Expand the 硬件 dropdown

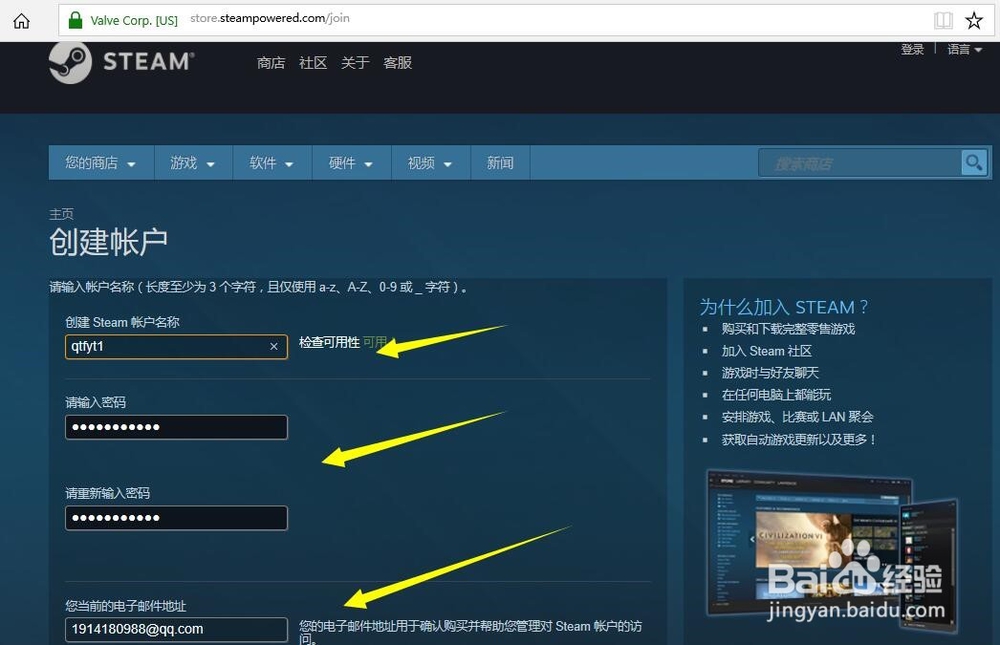[351, 163]
